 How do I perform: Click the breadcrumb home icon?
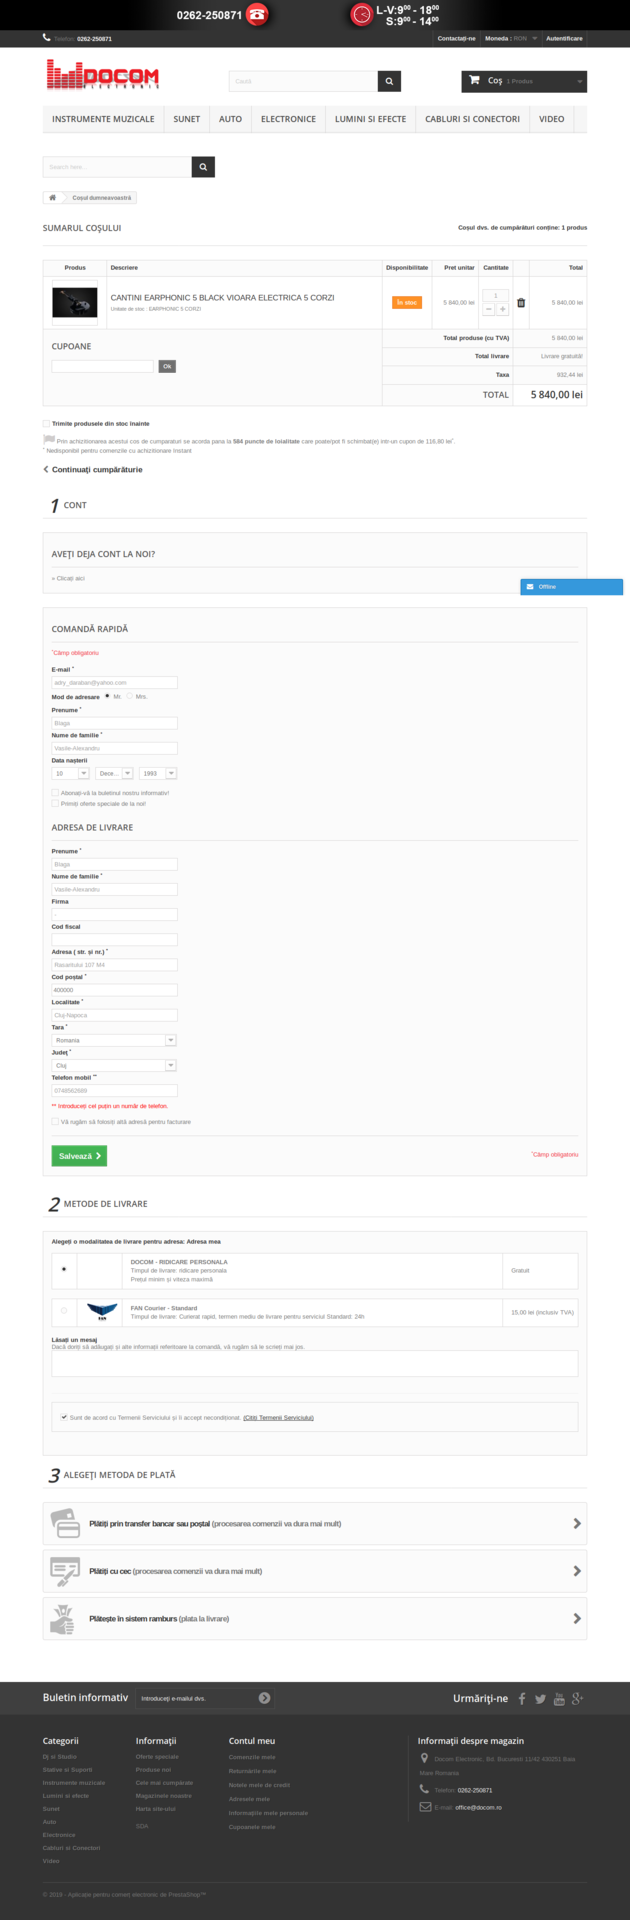52,197
